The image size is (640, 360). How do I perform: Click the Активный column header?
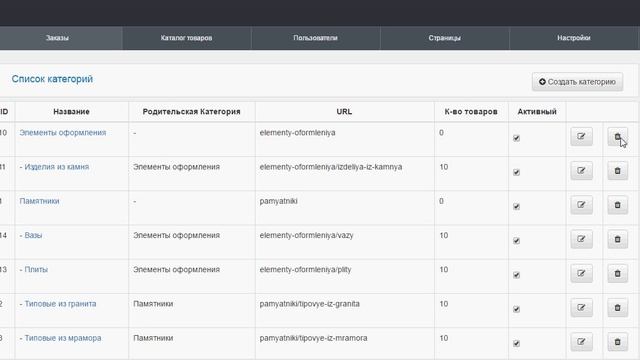coord(537,111)
